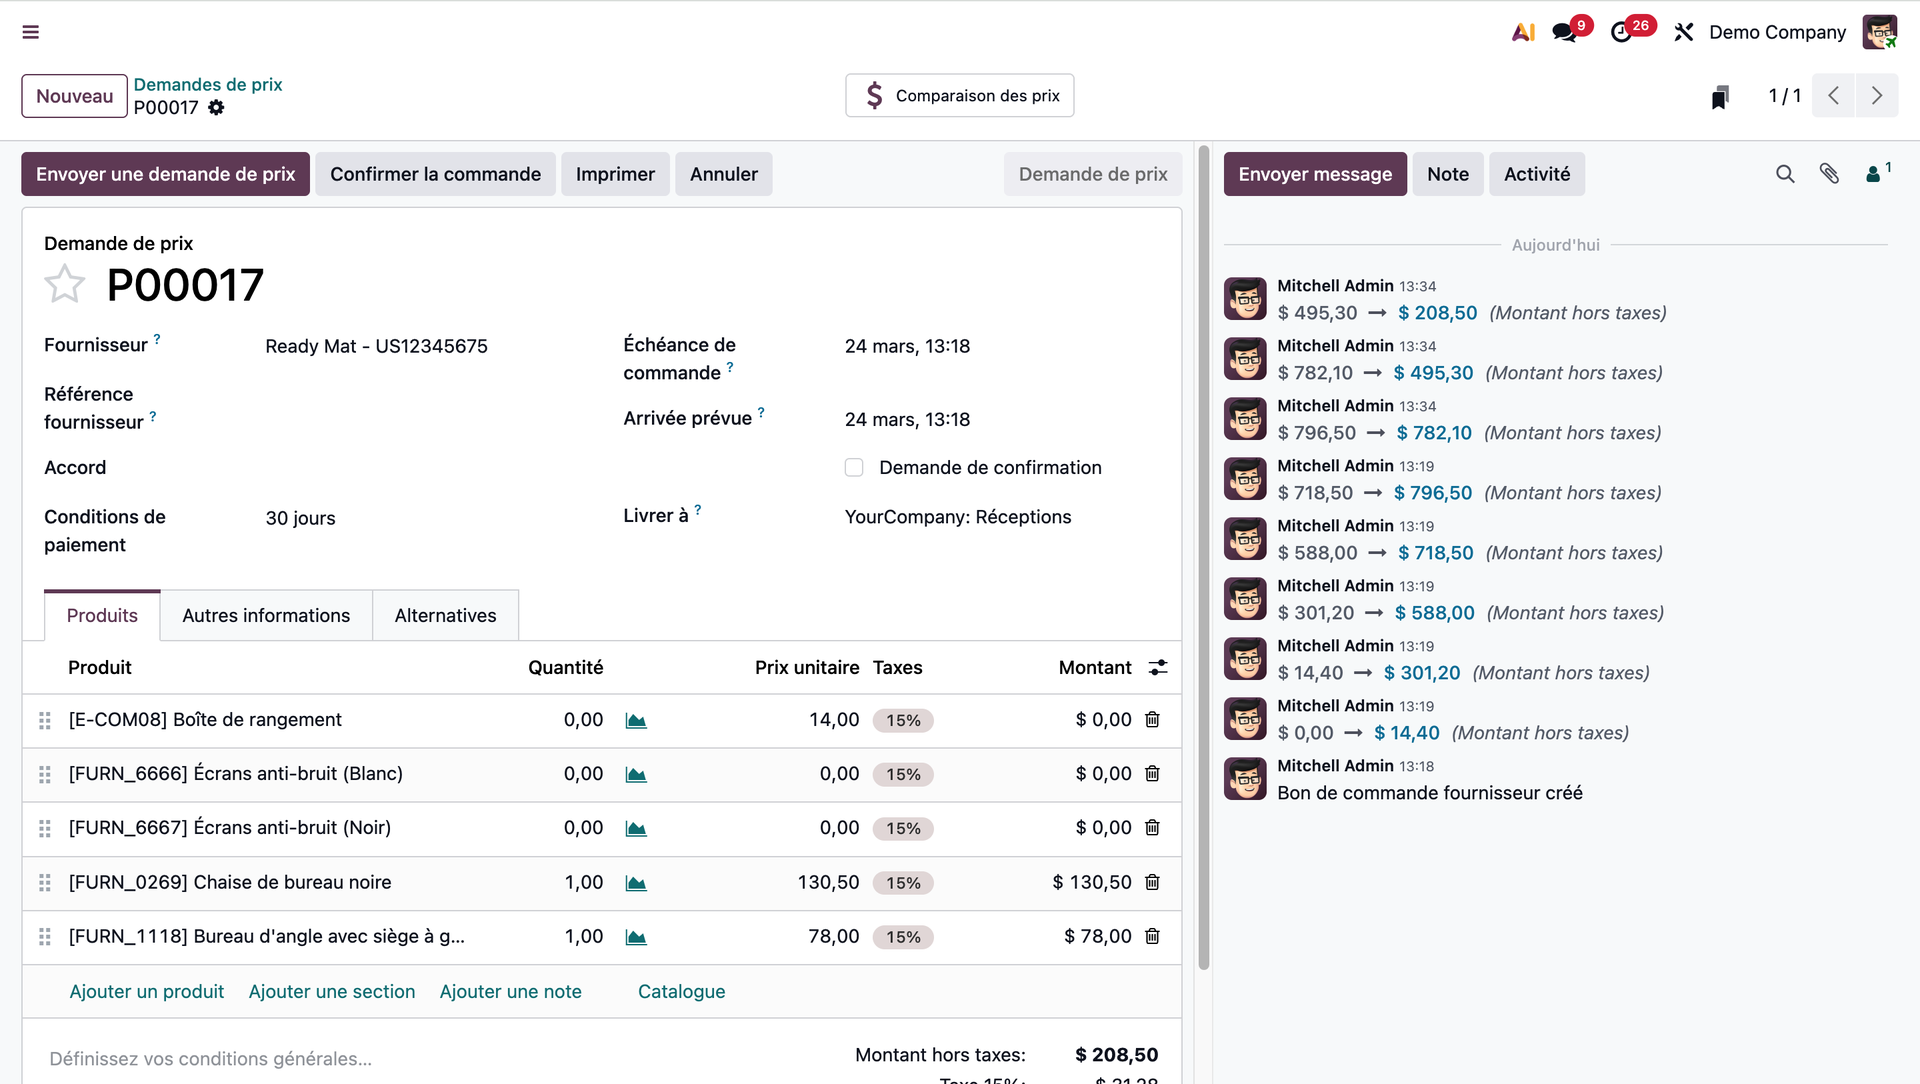Open the gear actions menu beside P00017

tap(216, 108)
